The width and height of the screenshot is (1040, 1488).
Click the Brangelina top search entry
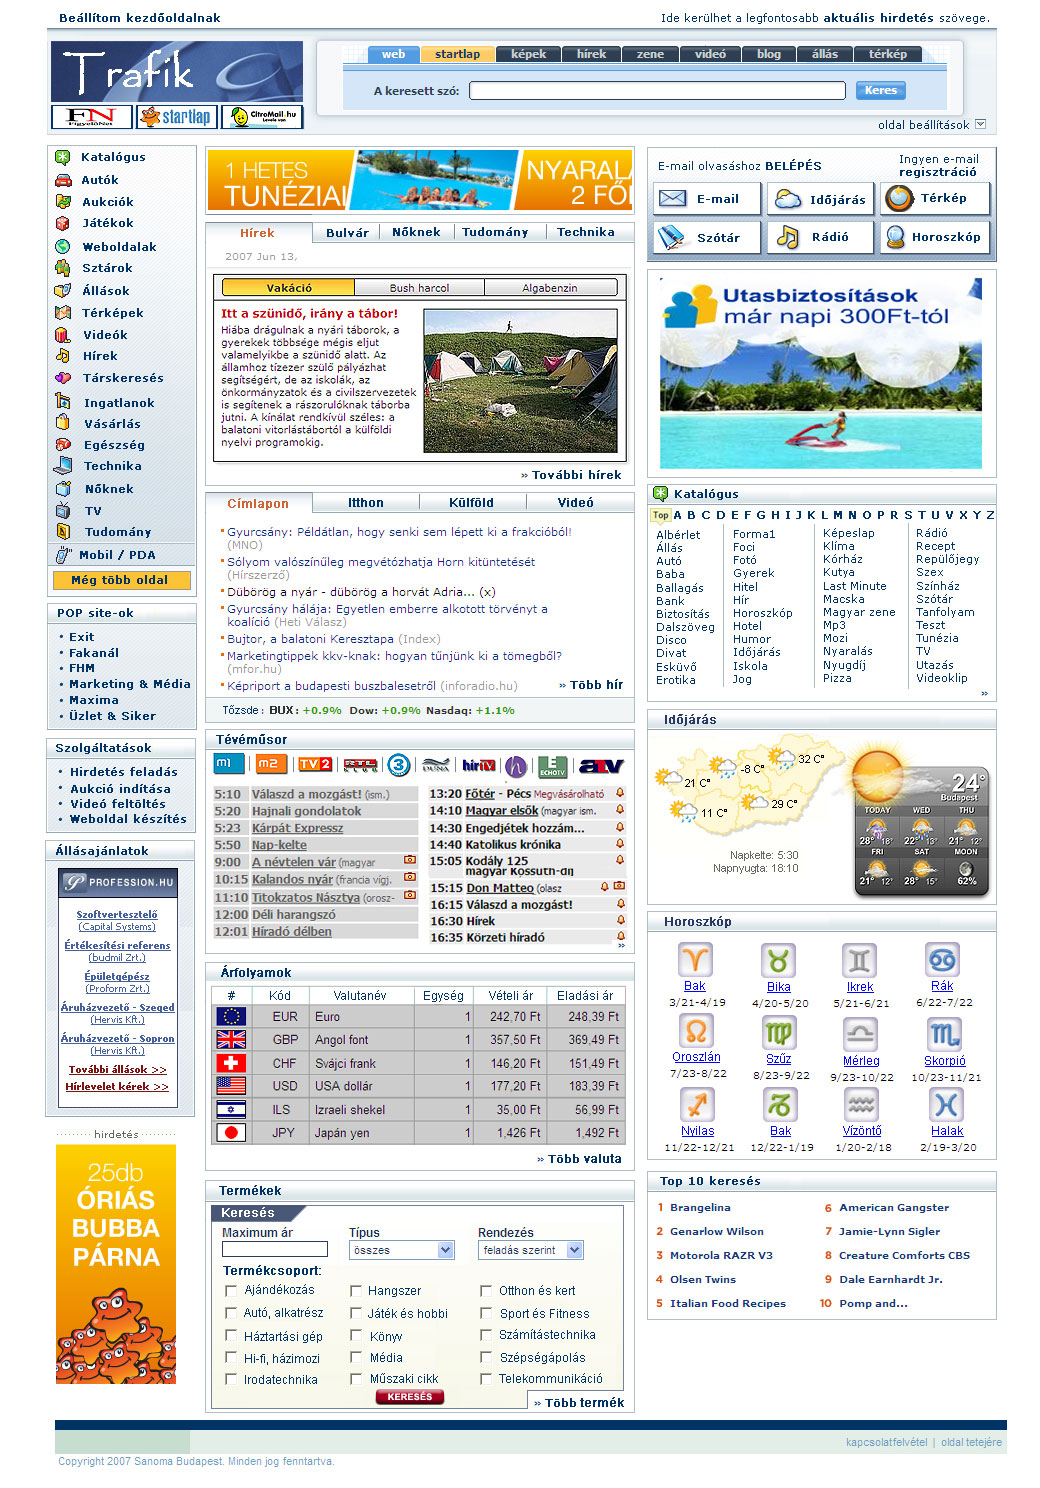700,1207
